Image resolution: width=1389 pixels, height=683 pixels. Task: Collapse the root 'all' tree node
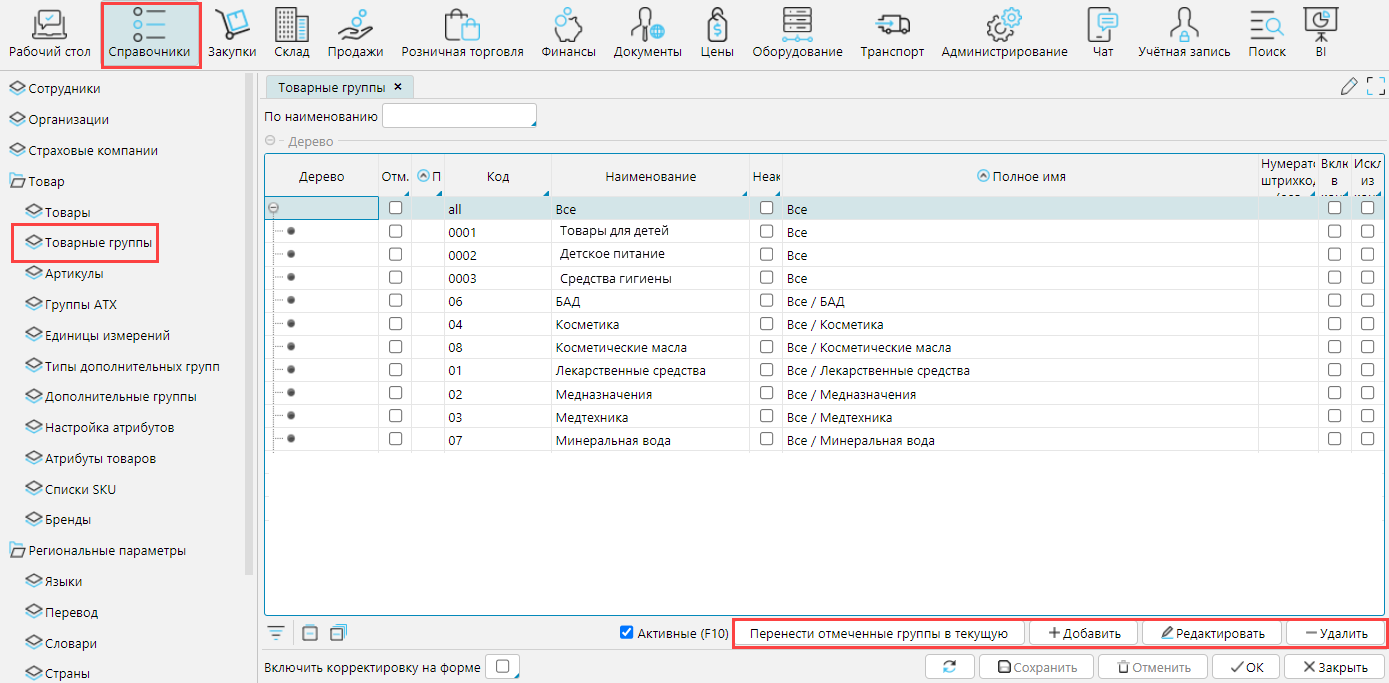click(274, 208)
